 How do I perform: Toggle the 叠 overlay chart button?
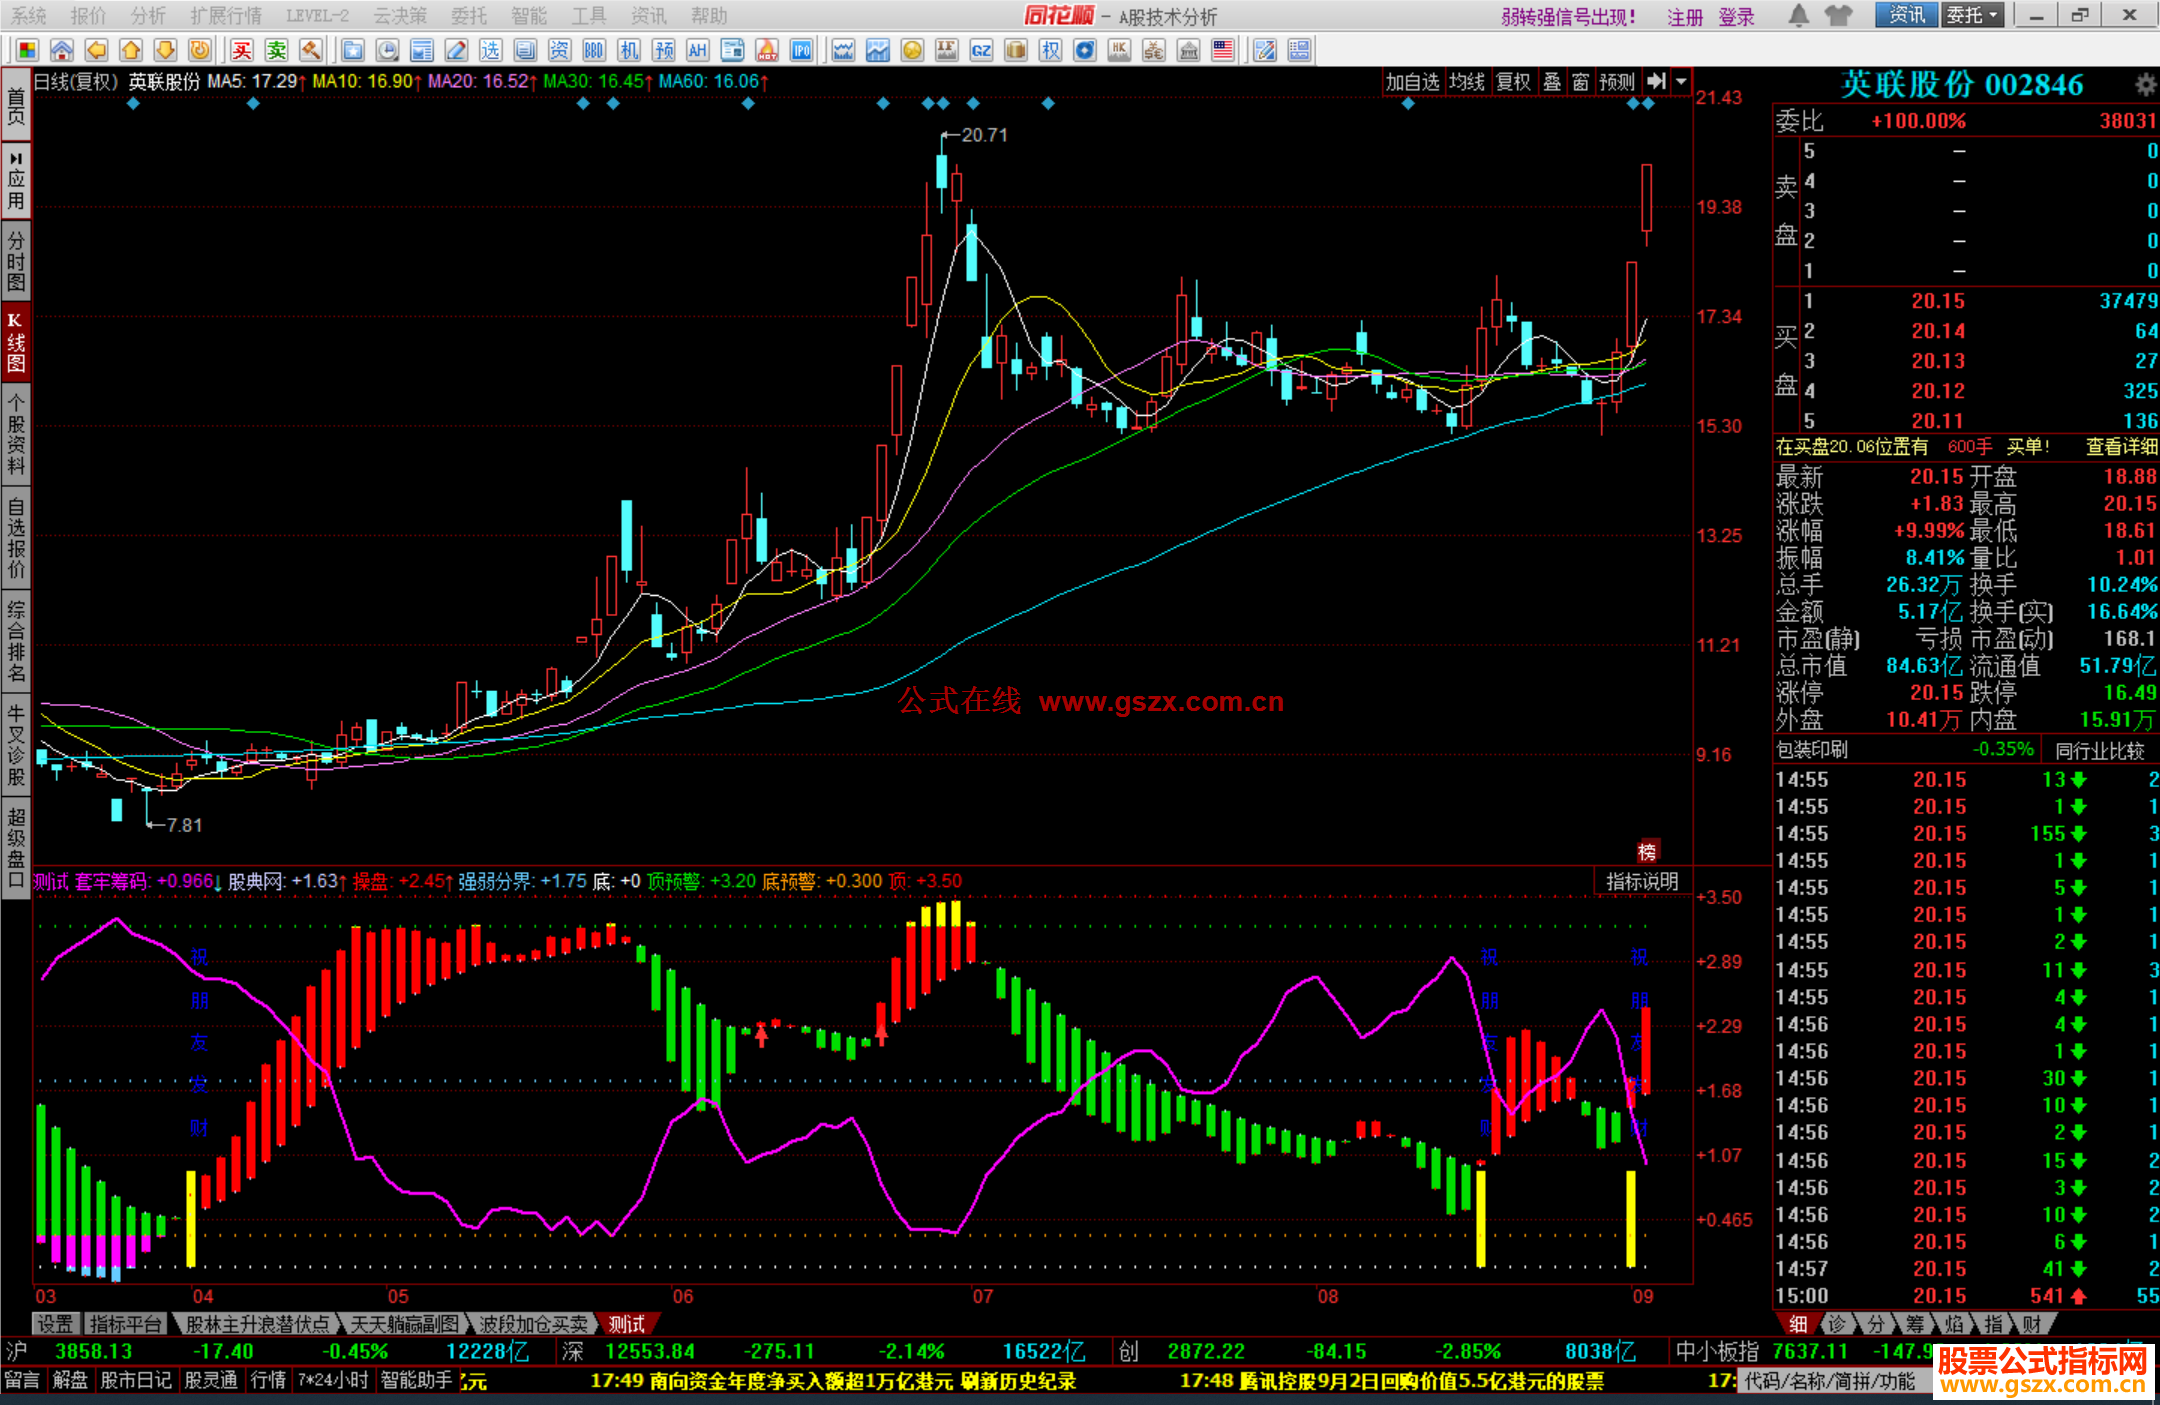tap(1552, 82)
